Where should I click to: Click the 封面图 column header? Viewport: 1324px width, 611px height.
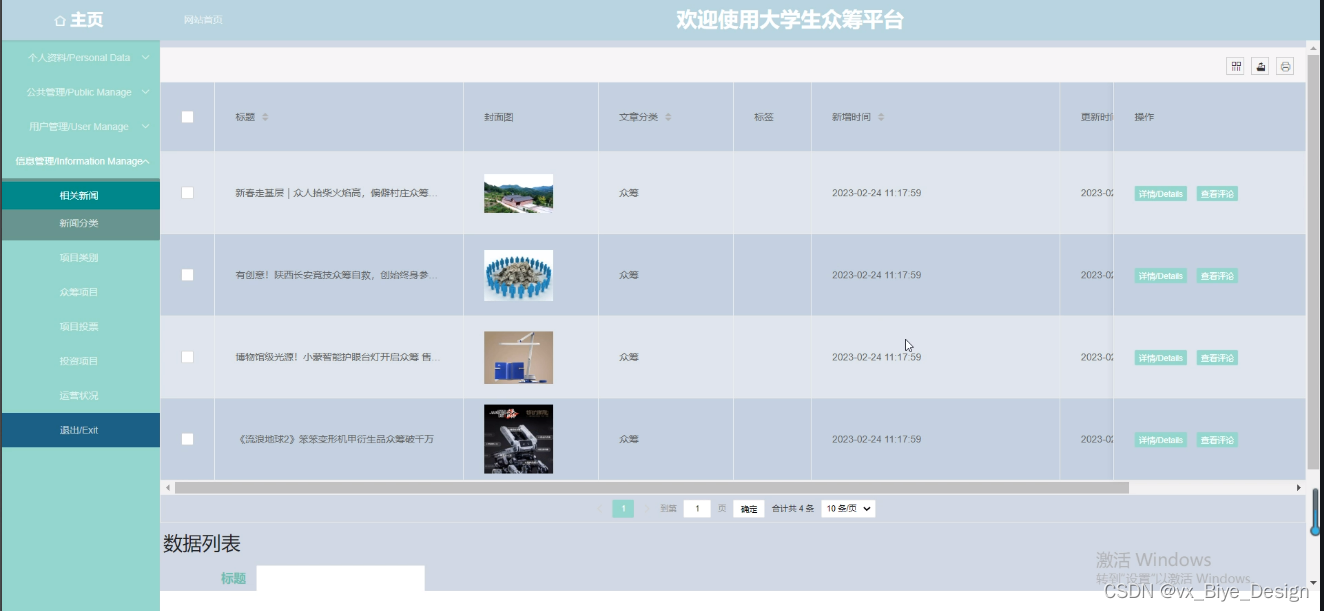pyautogui.click(x=498, y=117)
